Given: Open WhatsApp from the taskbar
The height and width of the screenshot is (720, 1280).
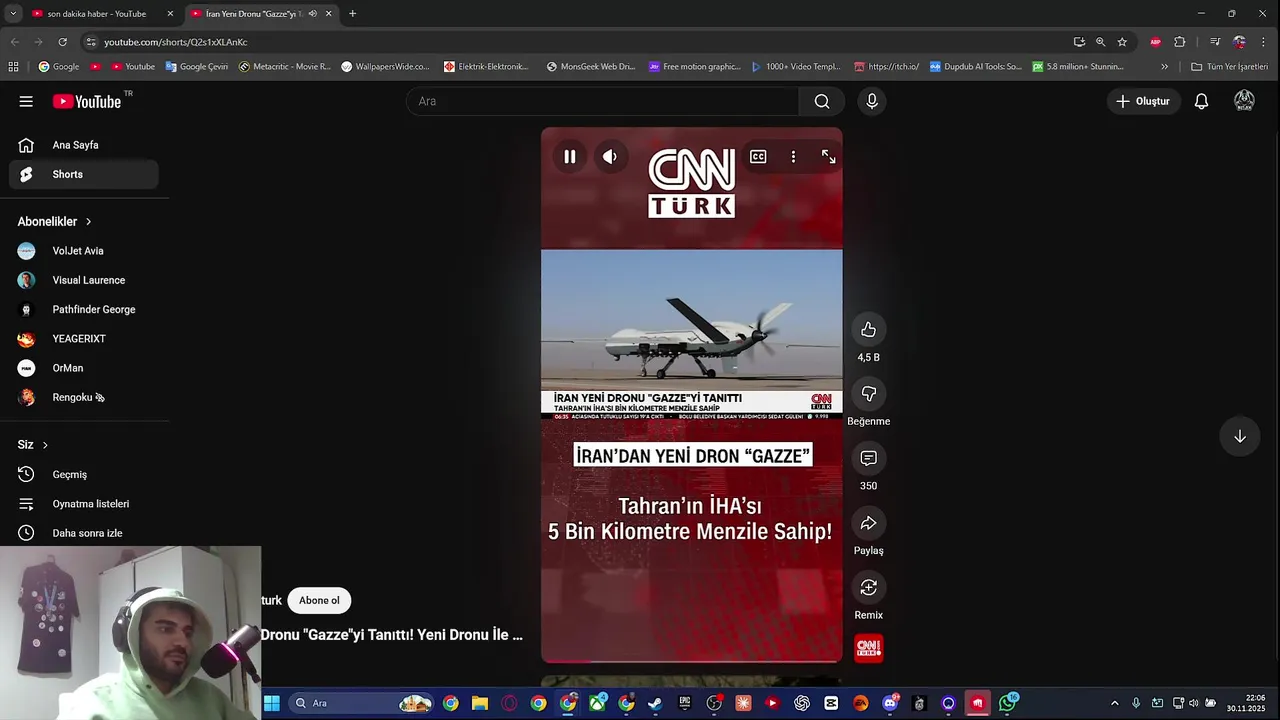Looking at the screenshot, I should [x=1007, y=703].
